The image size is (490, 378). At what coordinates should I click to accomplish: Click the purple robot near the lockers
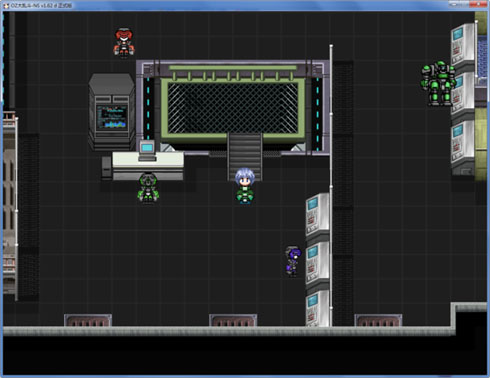pos(293,261)
